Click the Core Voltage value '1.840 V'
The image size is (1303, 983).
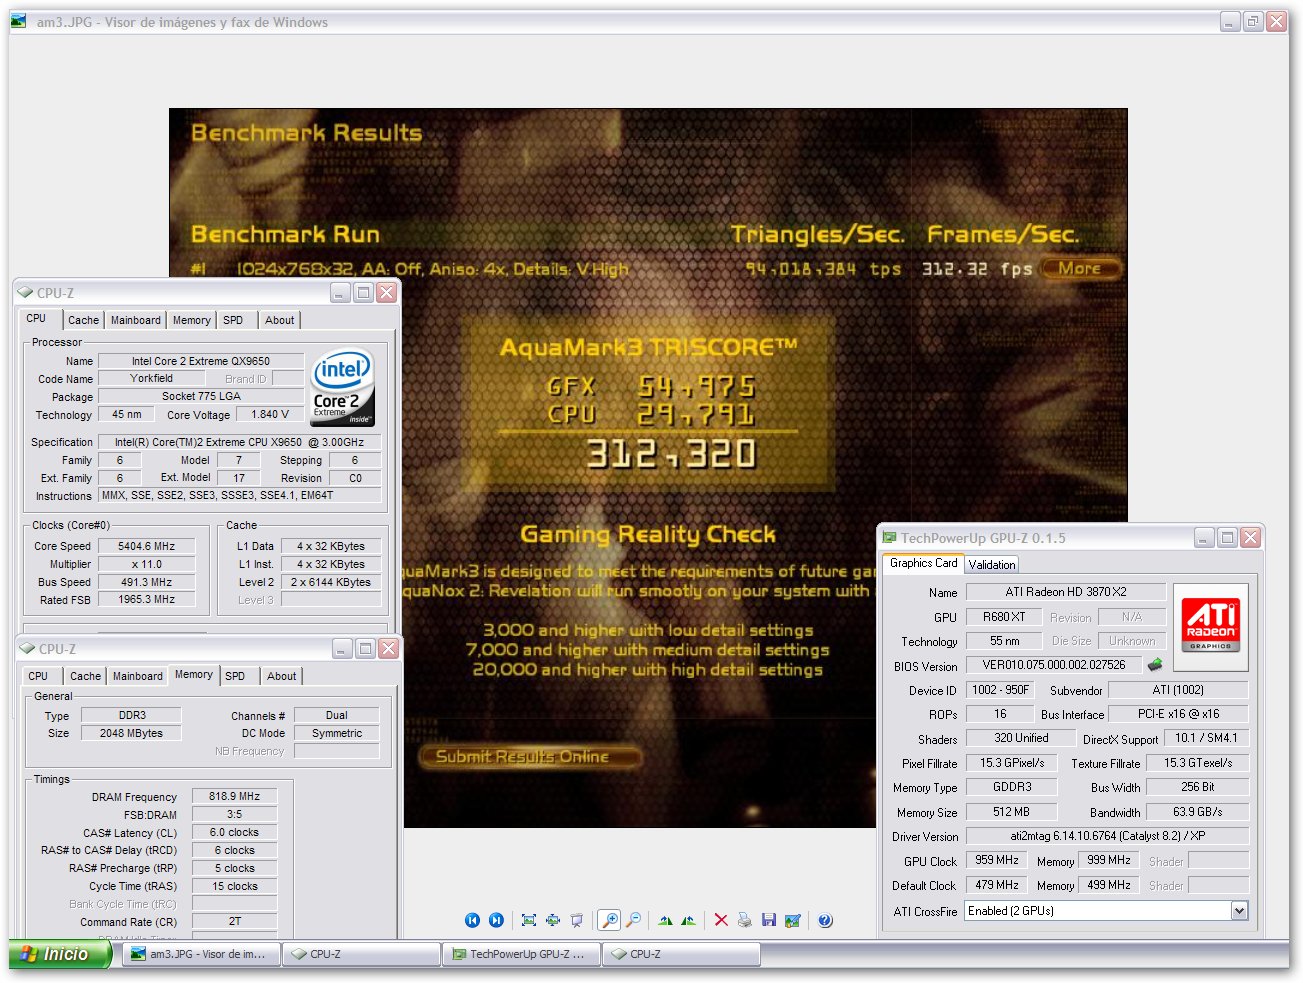(x=270, y=414)
